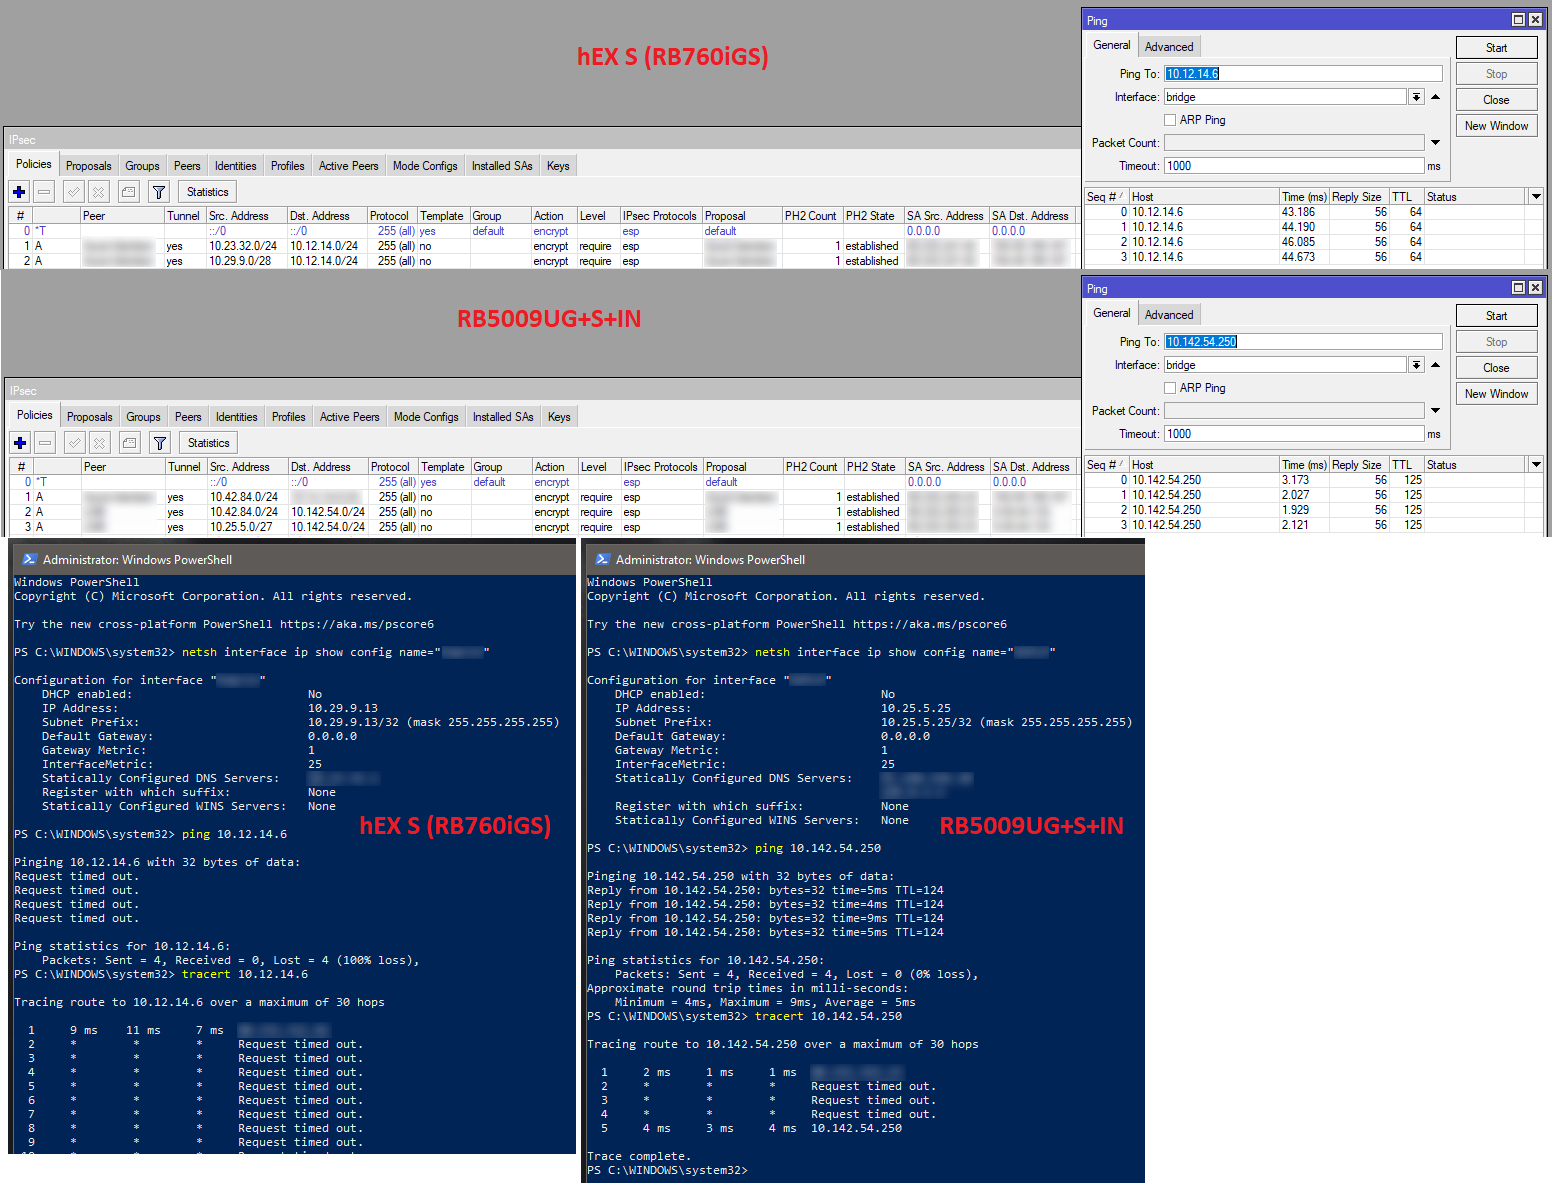The image size is (1552, 1184).
Task: Select the Advanced tab in the lower Ping window
Action: tap(1168, 315)
